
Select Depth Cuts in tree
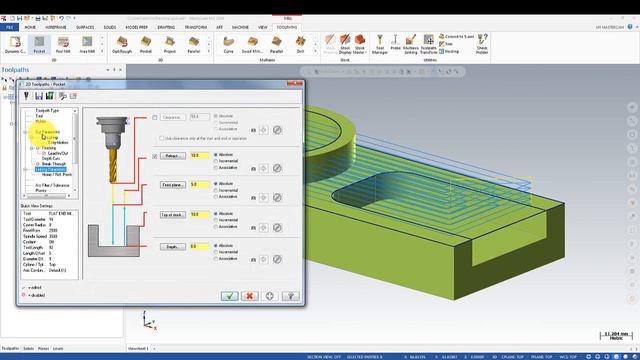(x=51, y=158)
